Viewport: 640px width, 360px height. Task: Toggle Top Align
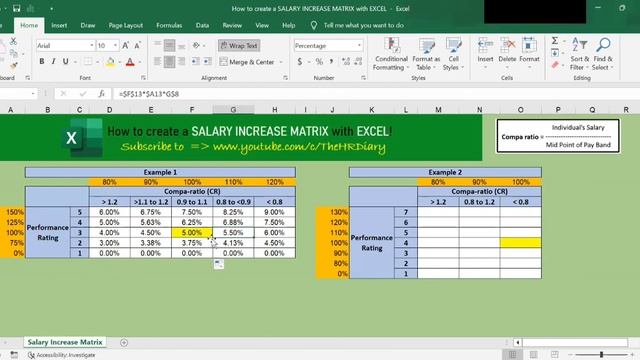click(157, 45)
